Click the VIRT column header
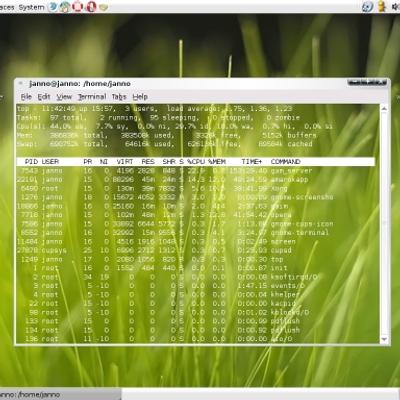This screenshot has height=400, width=400. tap(125, 162)
